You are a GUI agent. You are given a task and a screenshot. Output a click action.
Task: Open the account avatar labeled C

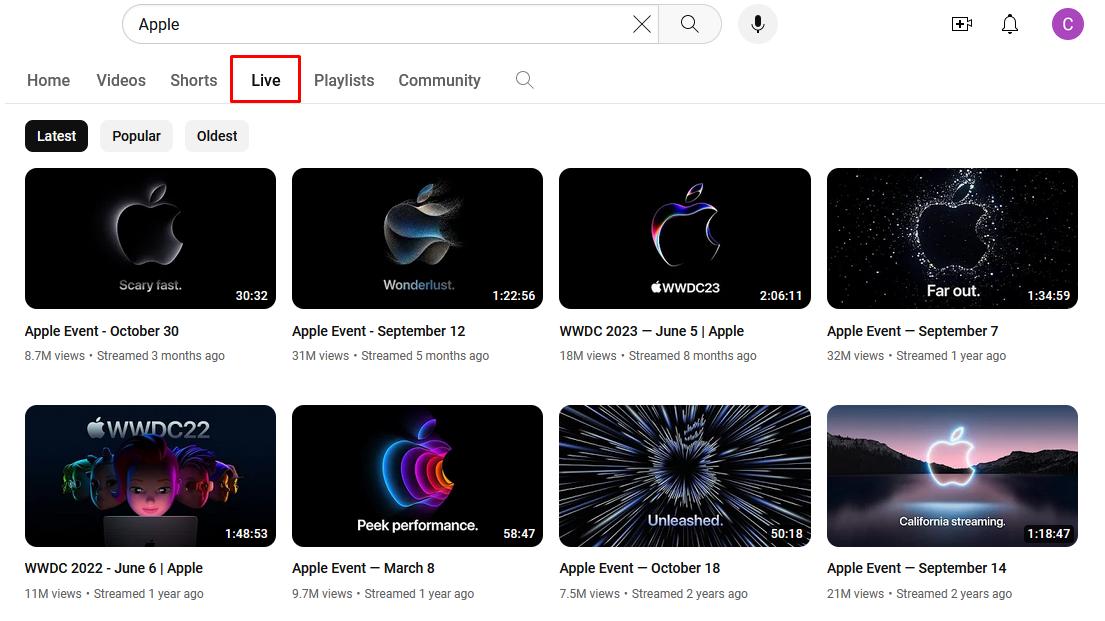1068,25
